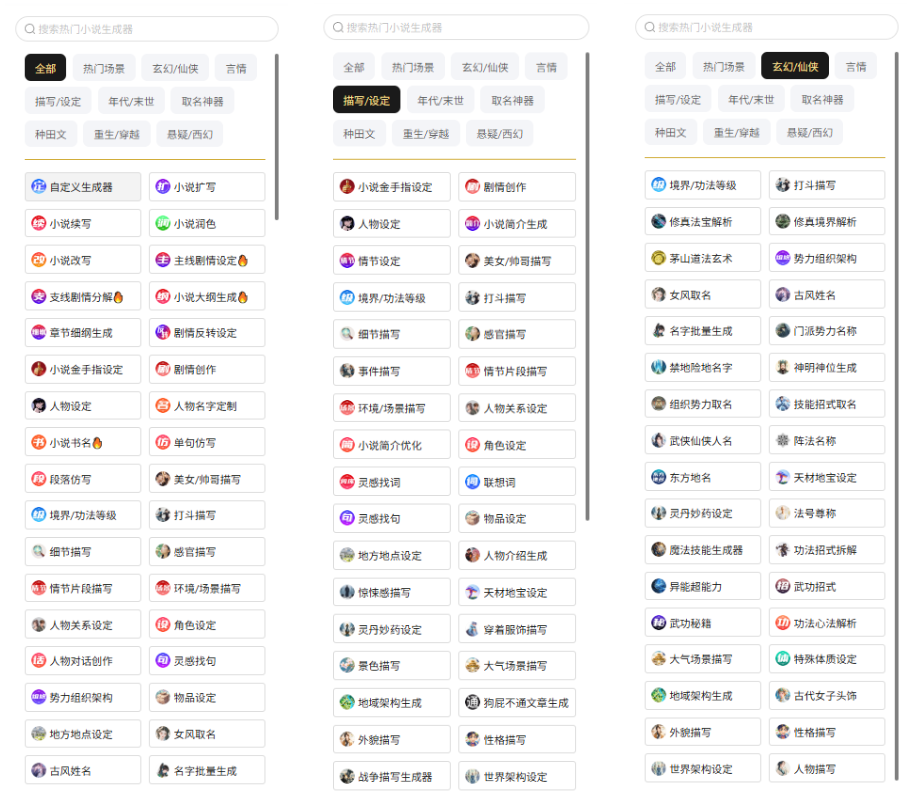Click the 剧情反转设定 icon
Viewport: 913px width, 801px height.
[x=162, y=333]
